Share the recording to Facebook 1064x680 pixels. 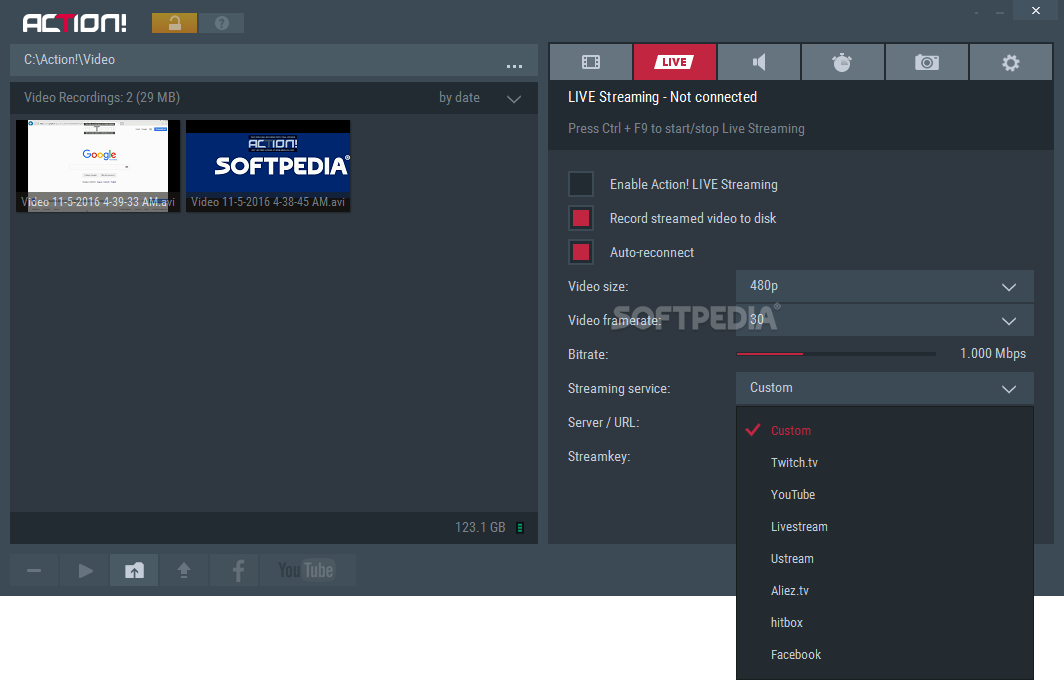(x=235, y=570)
